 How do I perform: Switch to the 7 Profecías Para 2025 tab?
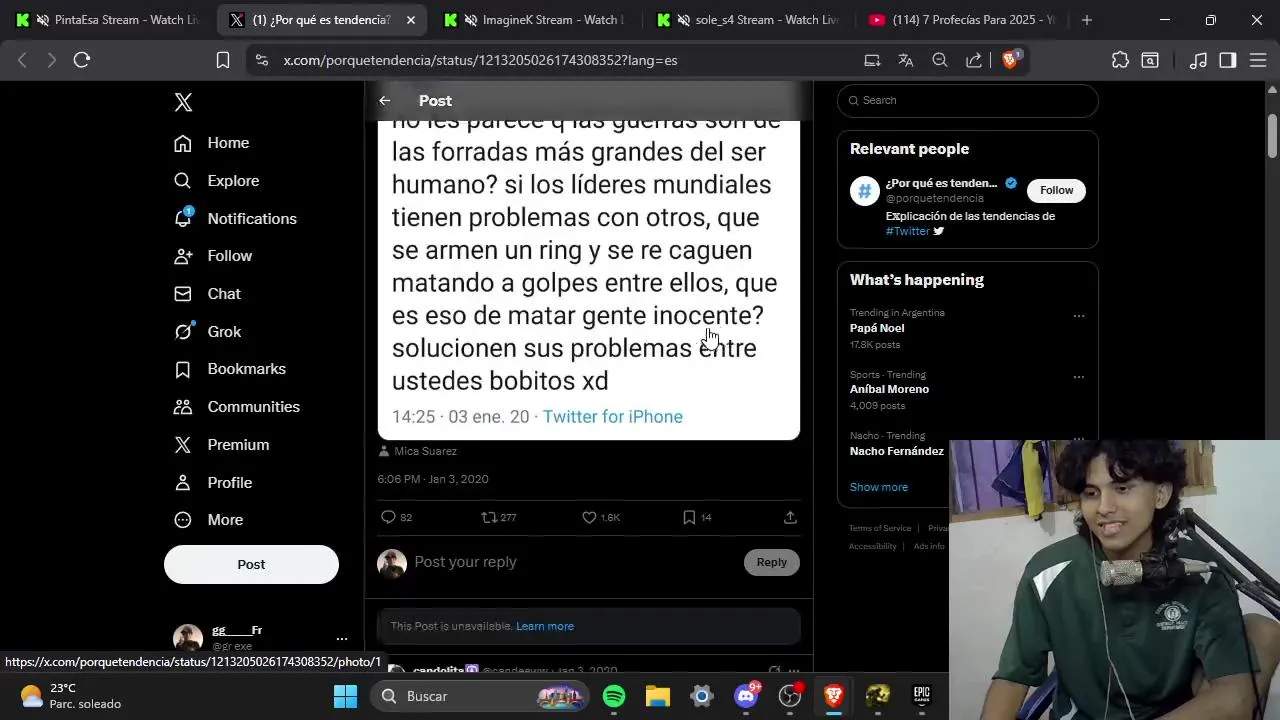tap(962, 20)
